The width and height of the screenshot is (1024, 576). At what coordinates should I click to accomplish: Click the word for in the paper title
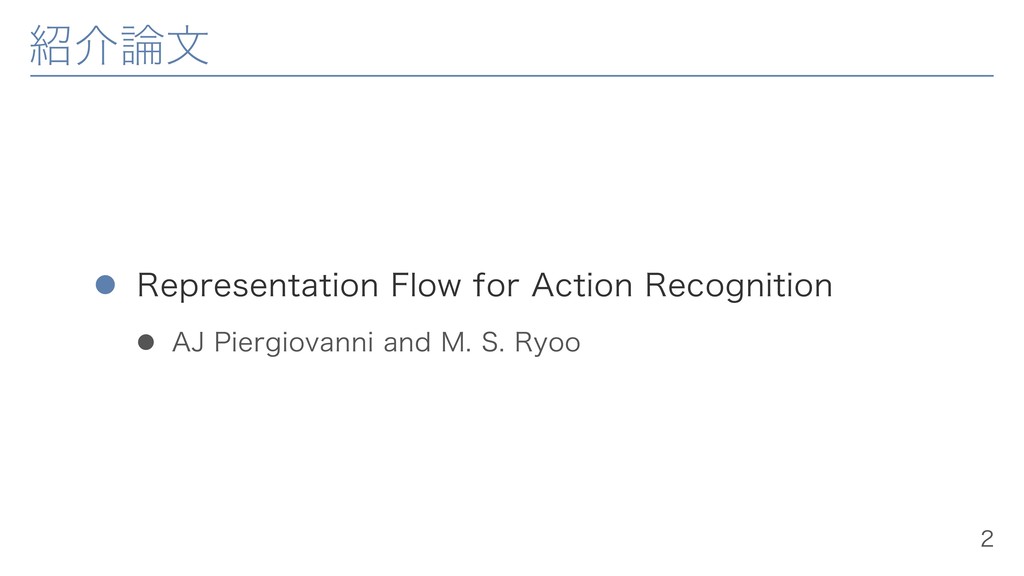[x=495, y=285]
